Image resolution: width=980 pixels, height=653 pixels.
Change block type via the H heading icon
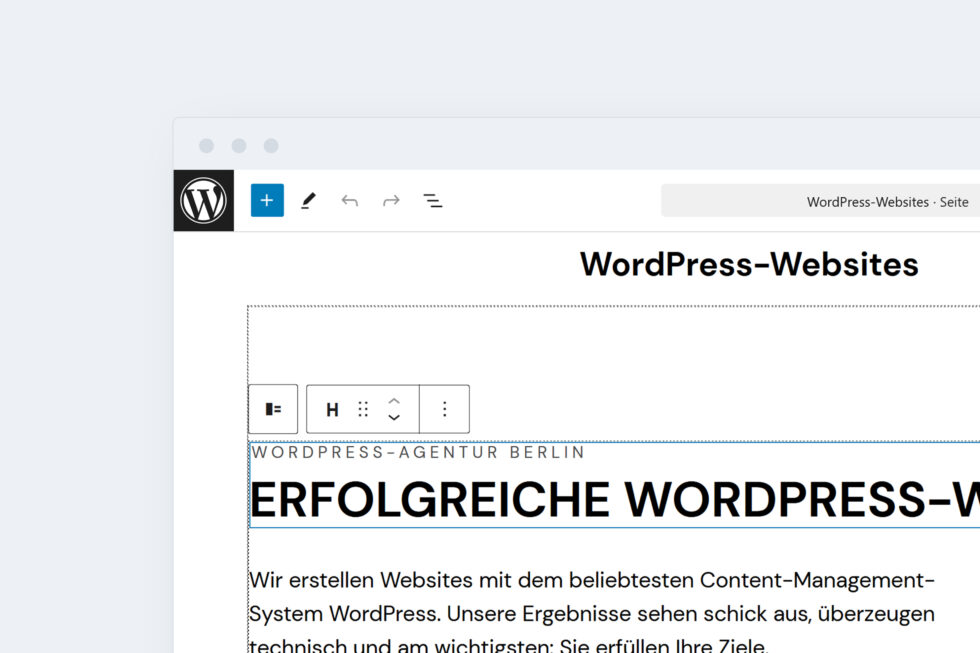pos(332,410)
